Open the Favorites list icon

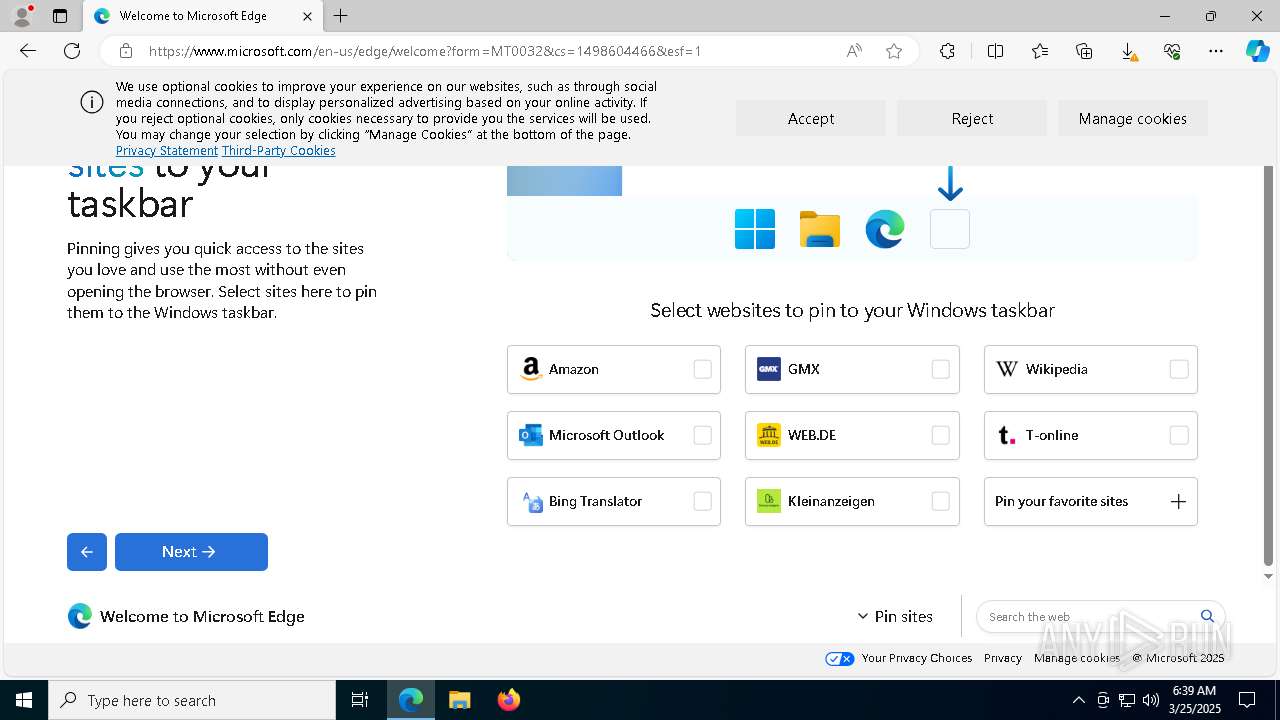1040,51
